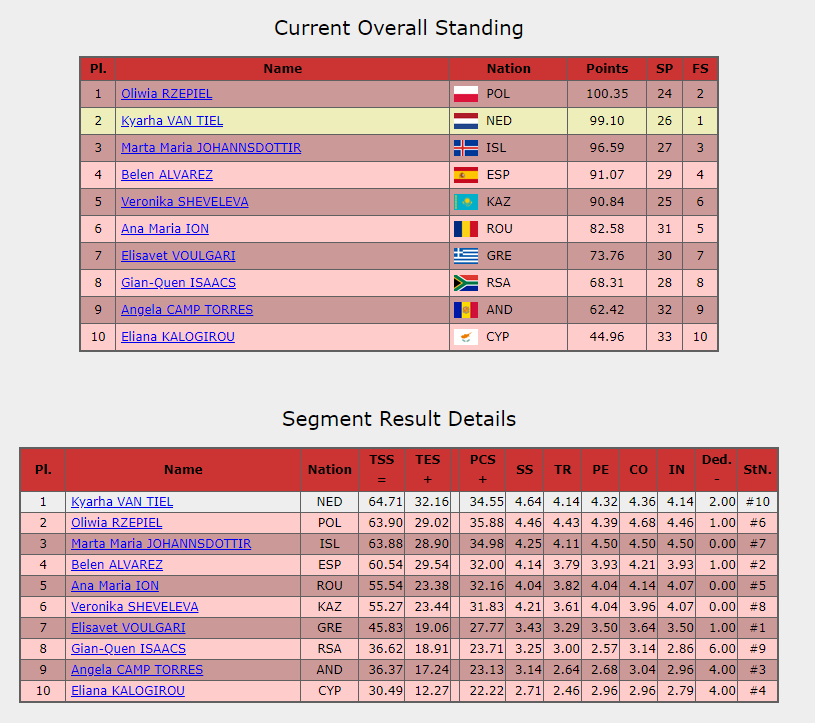Click the Spain flag icon
The height and width of the screenshot is (723, 815).
pos(466,175)
